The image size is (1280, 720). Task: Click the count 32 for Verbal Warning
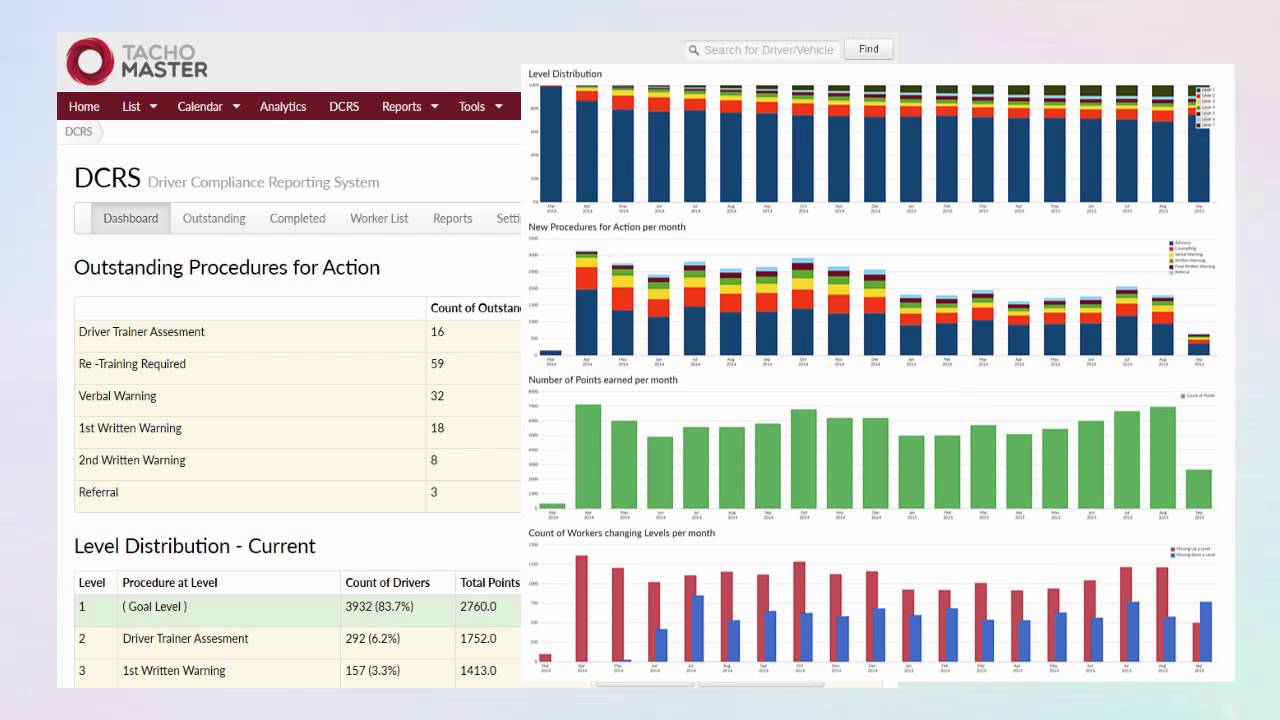click(437, 396)
